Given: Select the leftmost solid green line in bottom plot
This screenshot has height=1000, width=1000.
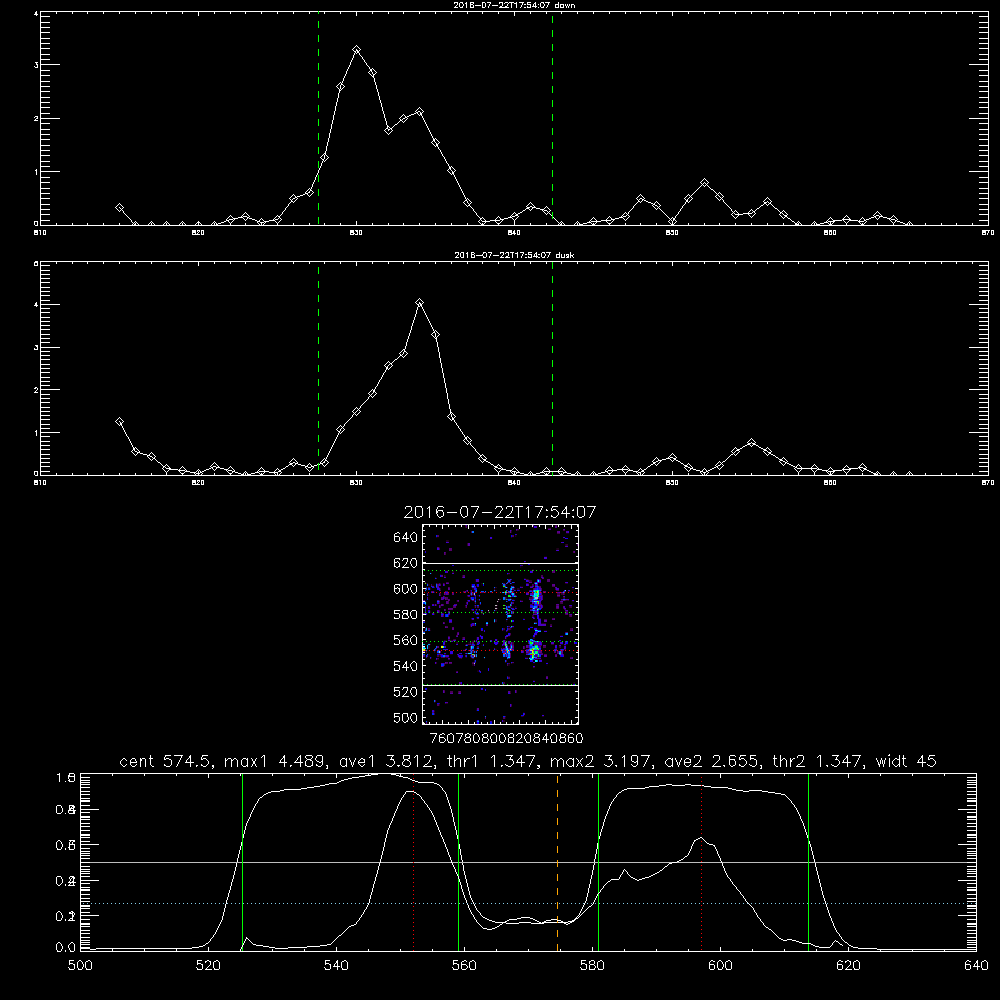Looking at the screenshot, I should (x=242, y=862).
